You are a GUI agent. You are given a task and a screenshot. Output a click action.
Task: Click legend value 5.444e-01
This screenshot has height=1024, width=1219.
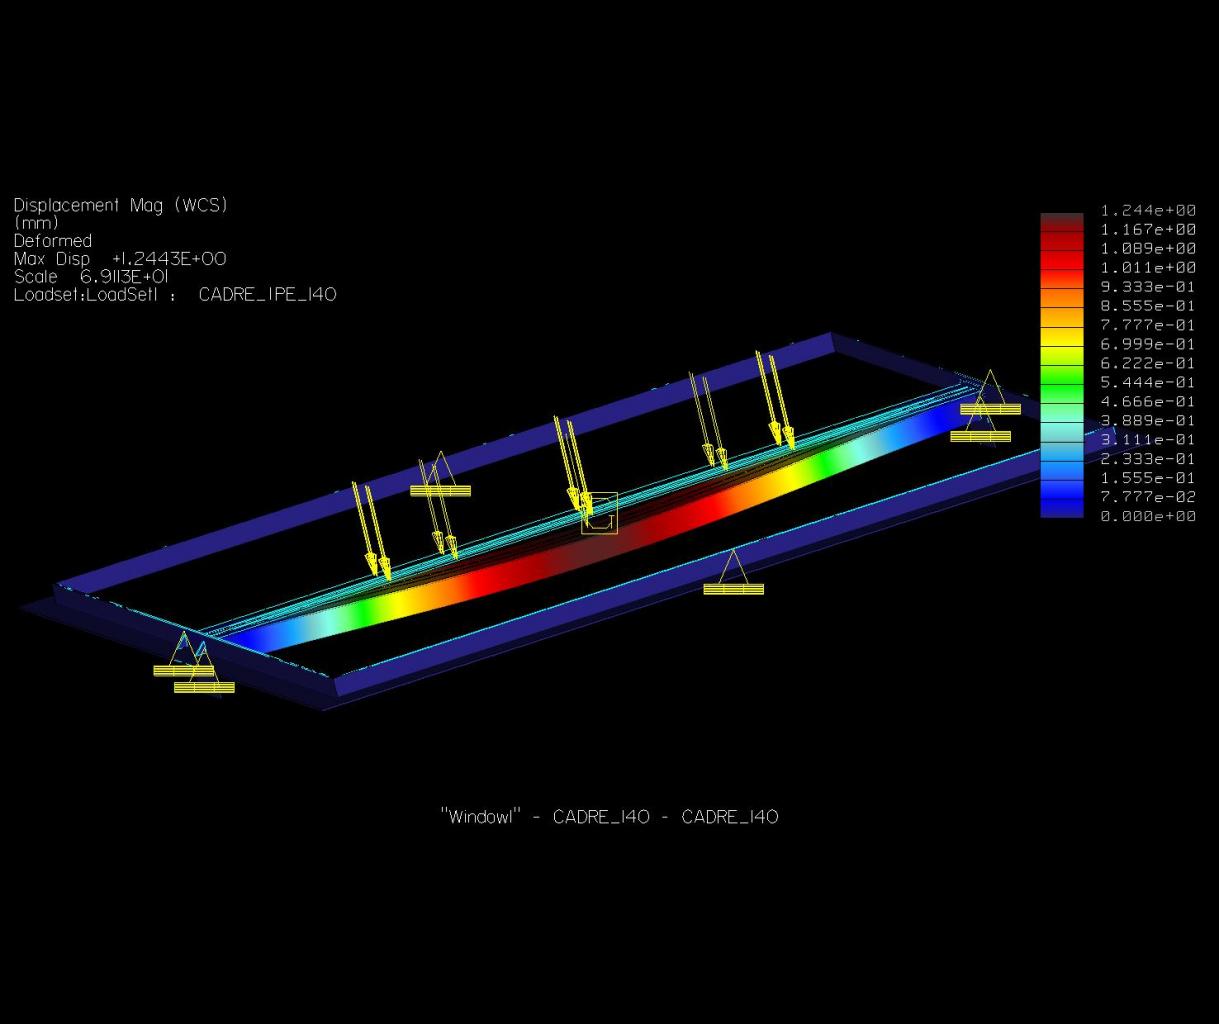coord(1148,382)
